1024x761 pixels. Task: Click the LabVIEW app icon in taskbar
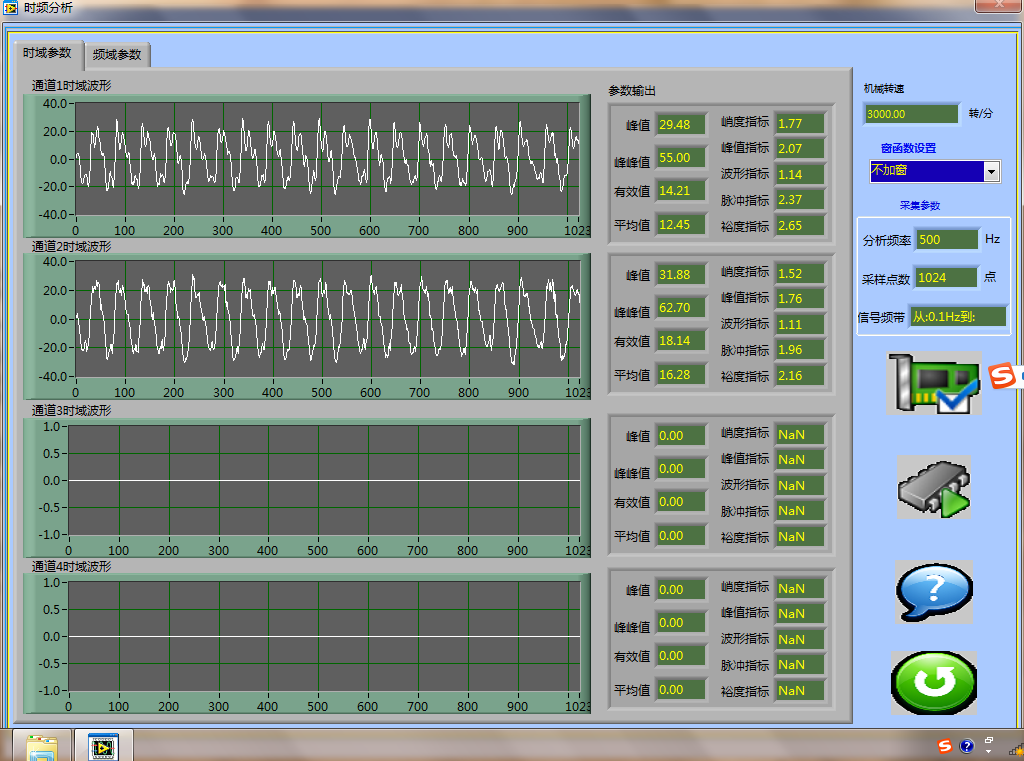point(103,746)
